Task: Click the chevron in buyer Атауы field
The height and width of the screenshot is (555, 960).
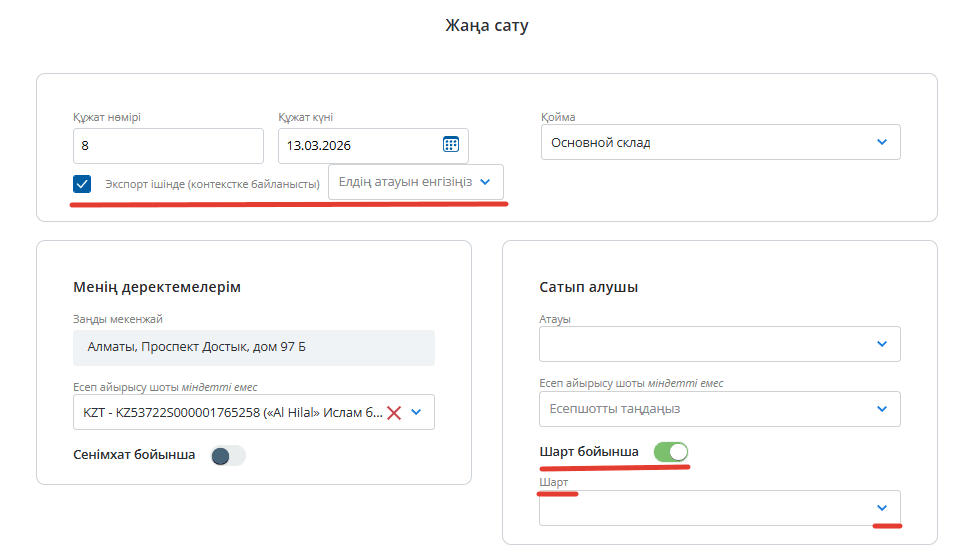Action: tap(881, 344)
